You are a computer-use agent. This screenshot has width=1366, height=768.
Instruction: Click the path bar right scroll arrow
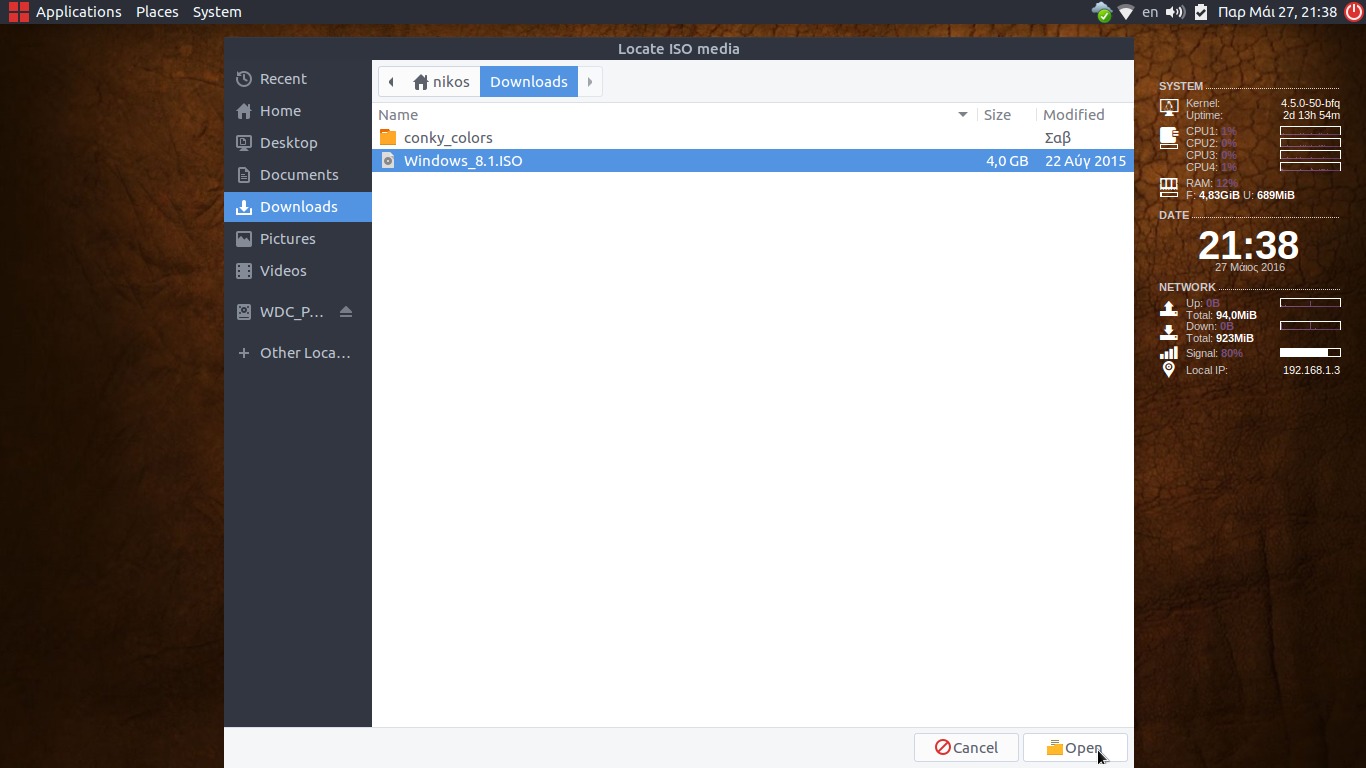590,82
